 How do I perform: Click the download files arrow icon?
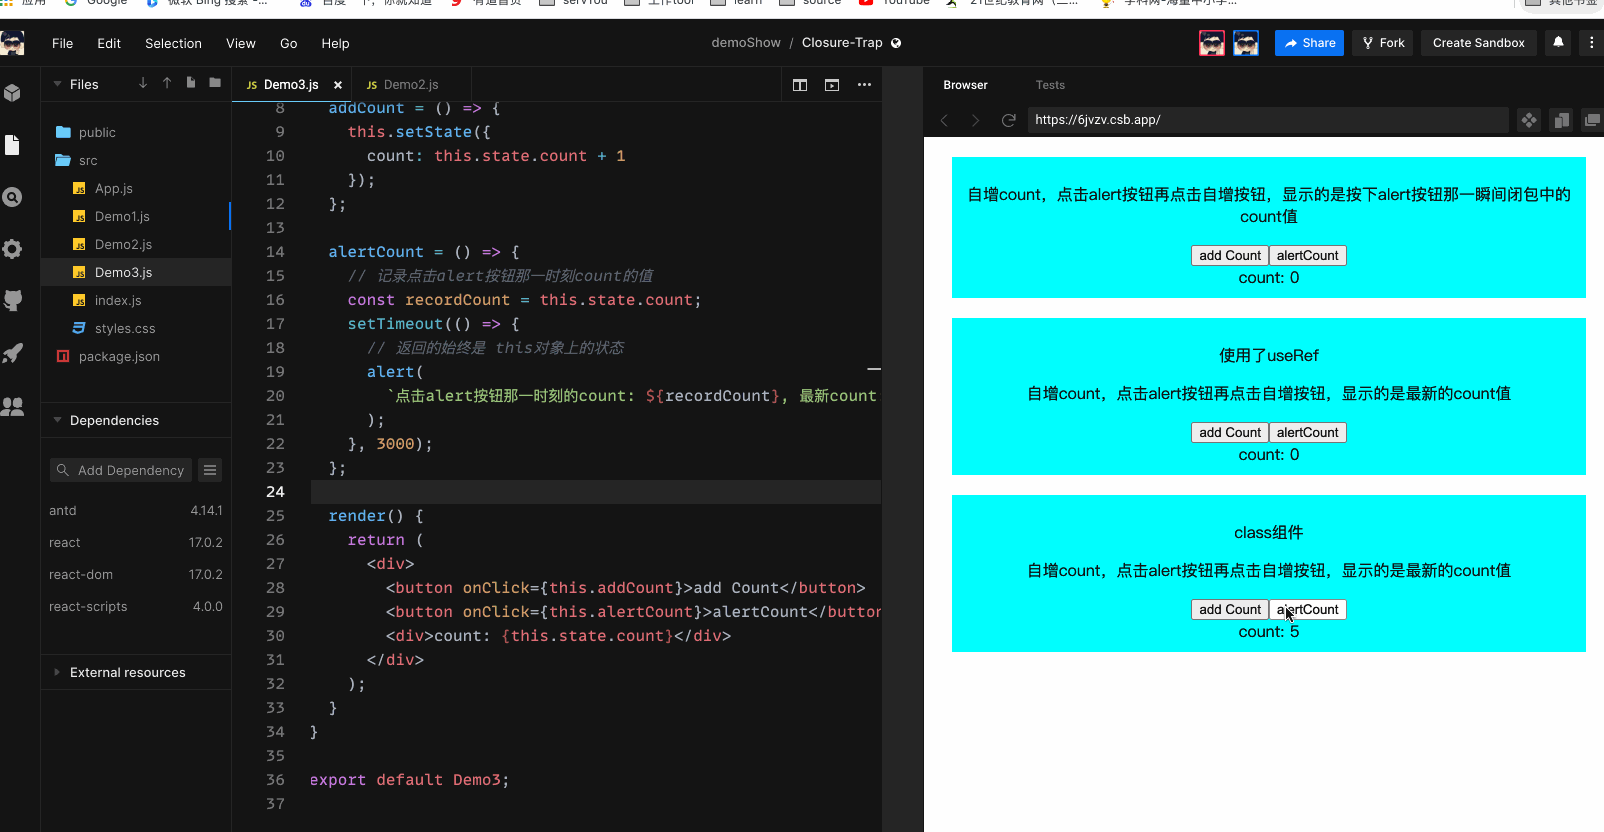coord(143,83)
